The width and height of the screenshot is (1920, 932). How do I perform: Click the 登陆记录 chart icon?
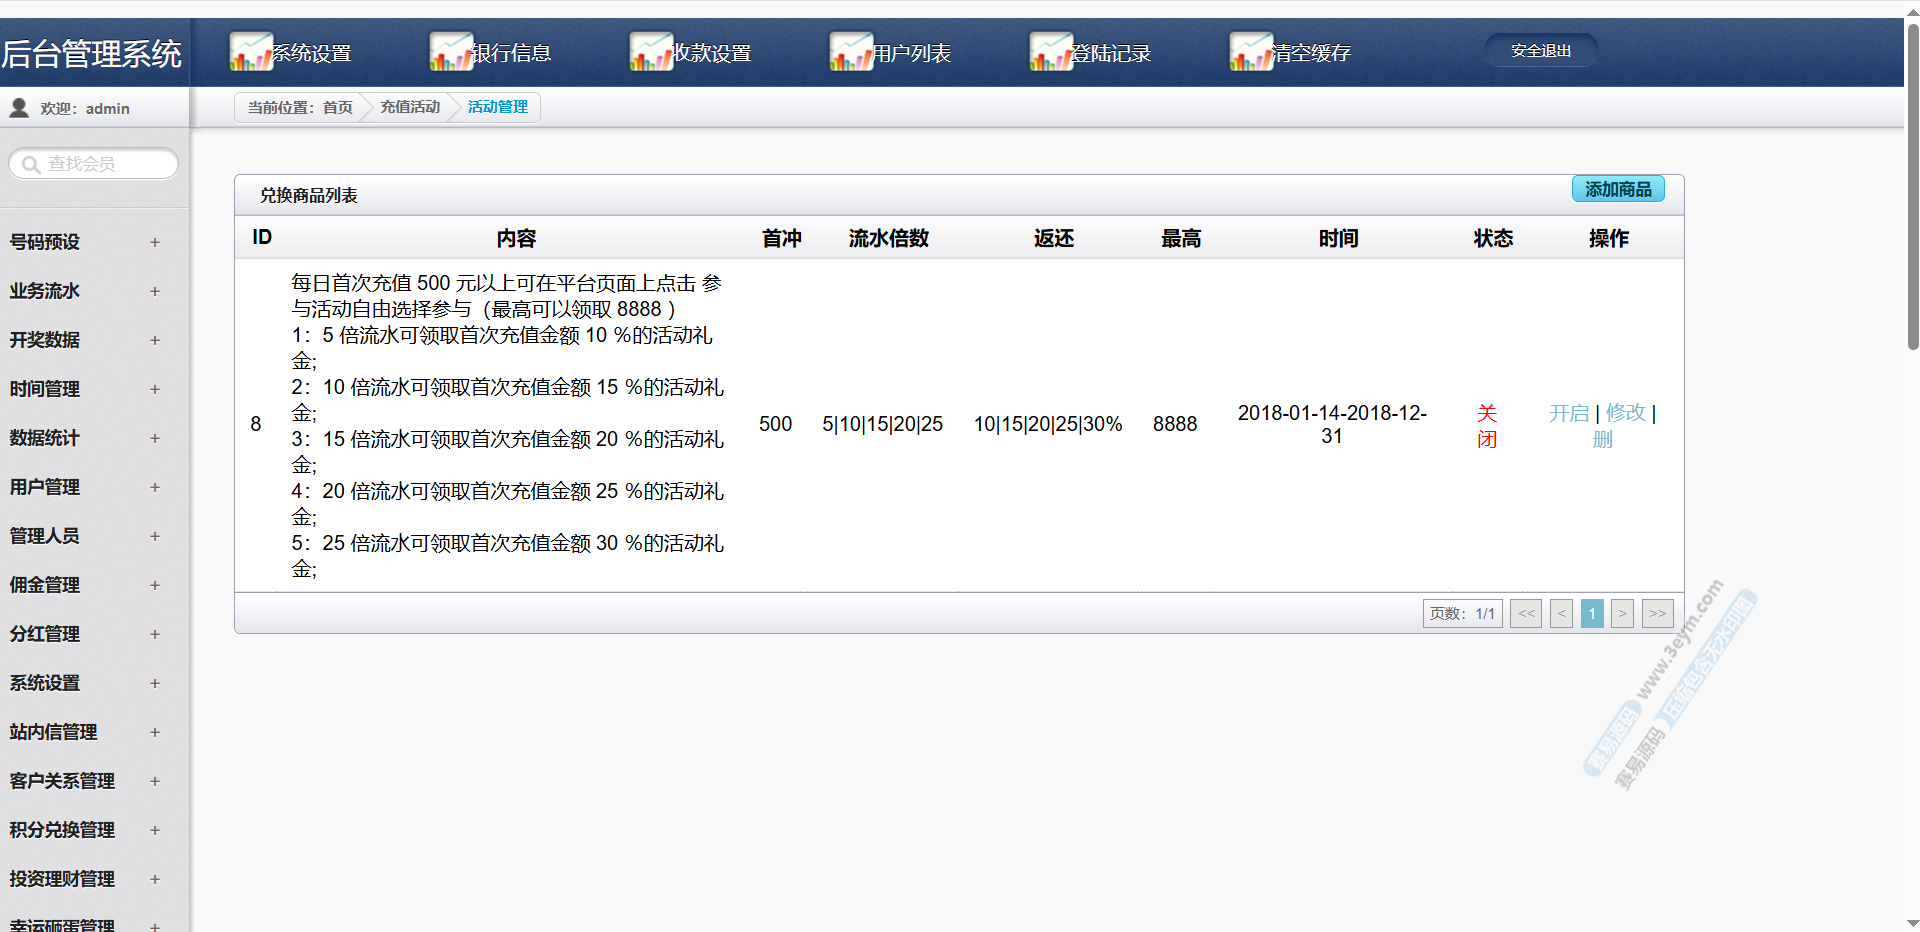pos(1051,52)
